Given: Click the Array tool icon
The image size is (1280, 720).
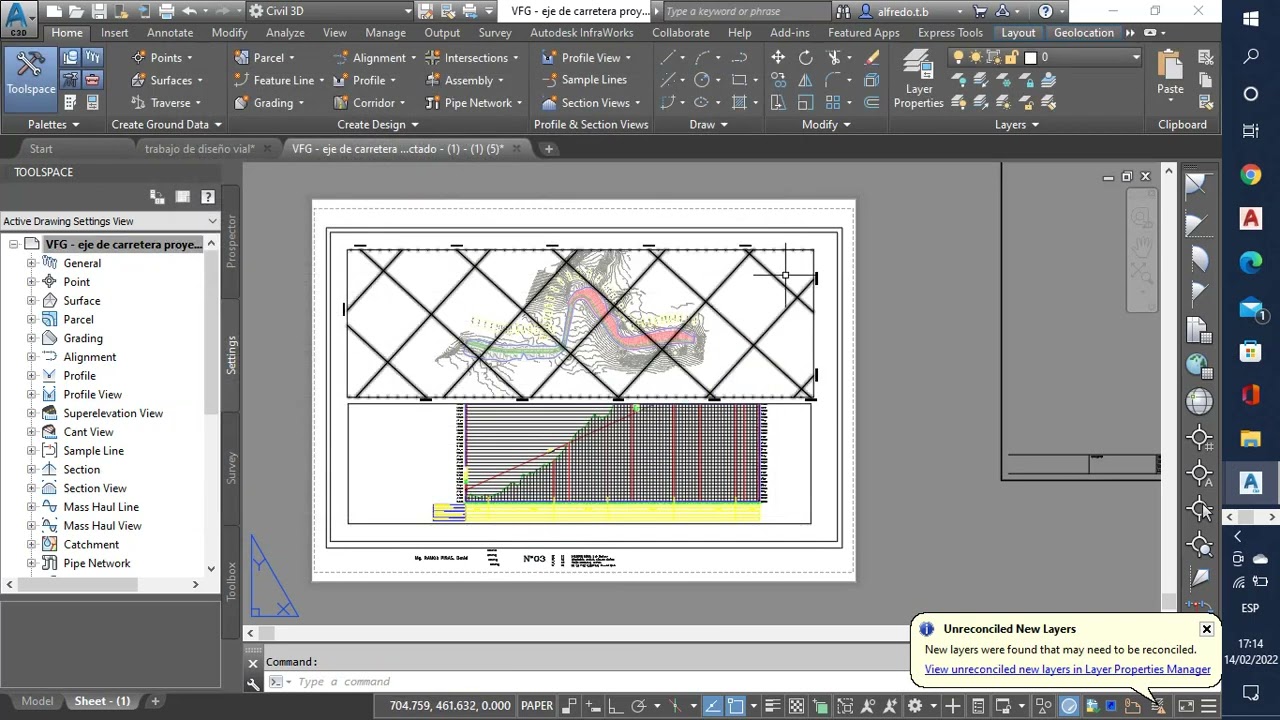Looking at the screenshot, I should tap(833, 102).
